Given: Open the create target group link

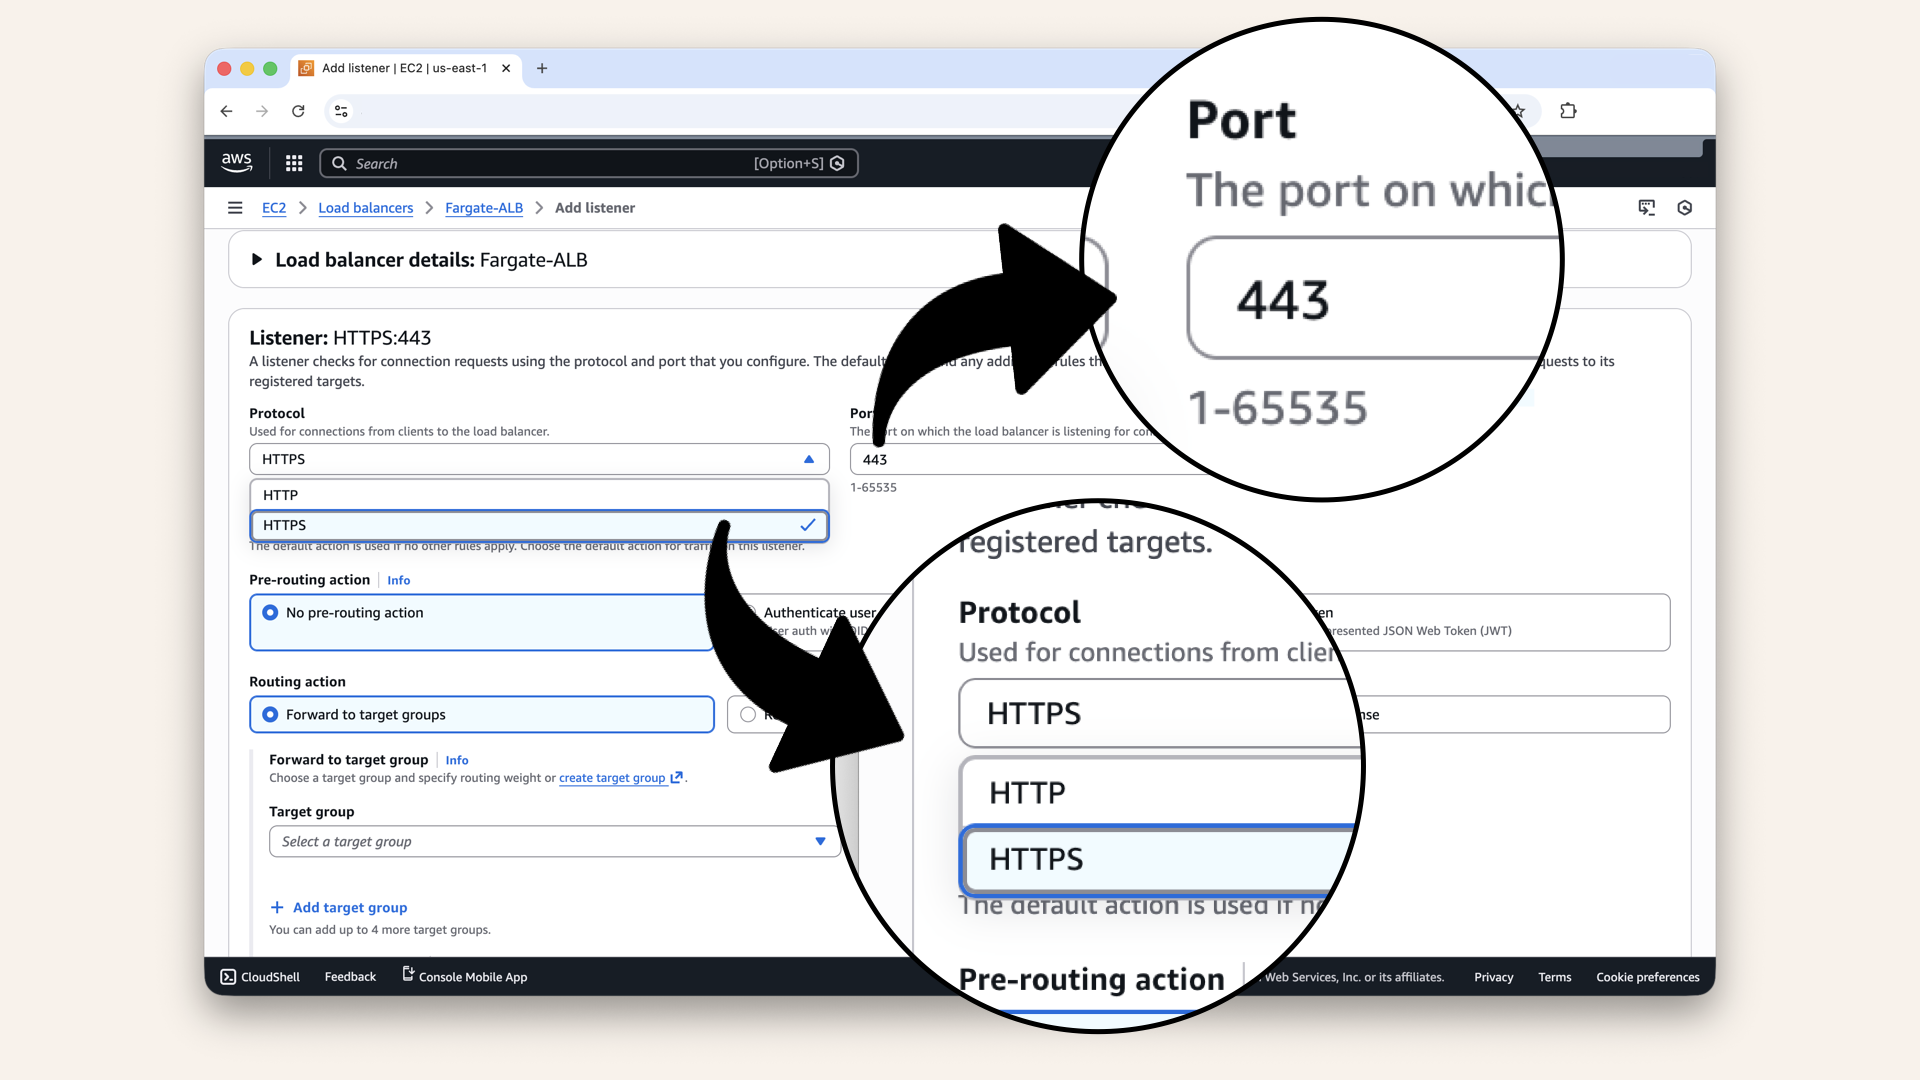Looking at the screenshot, I should click(x=613, y=777).
